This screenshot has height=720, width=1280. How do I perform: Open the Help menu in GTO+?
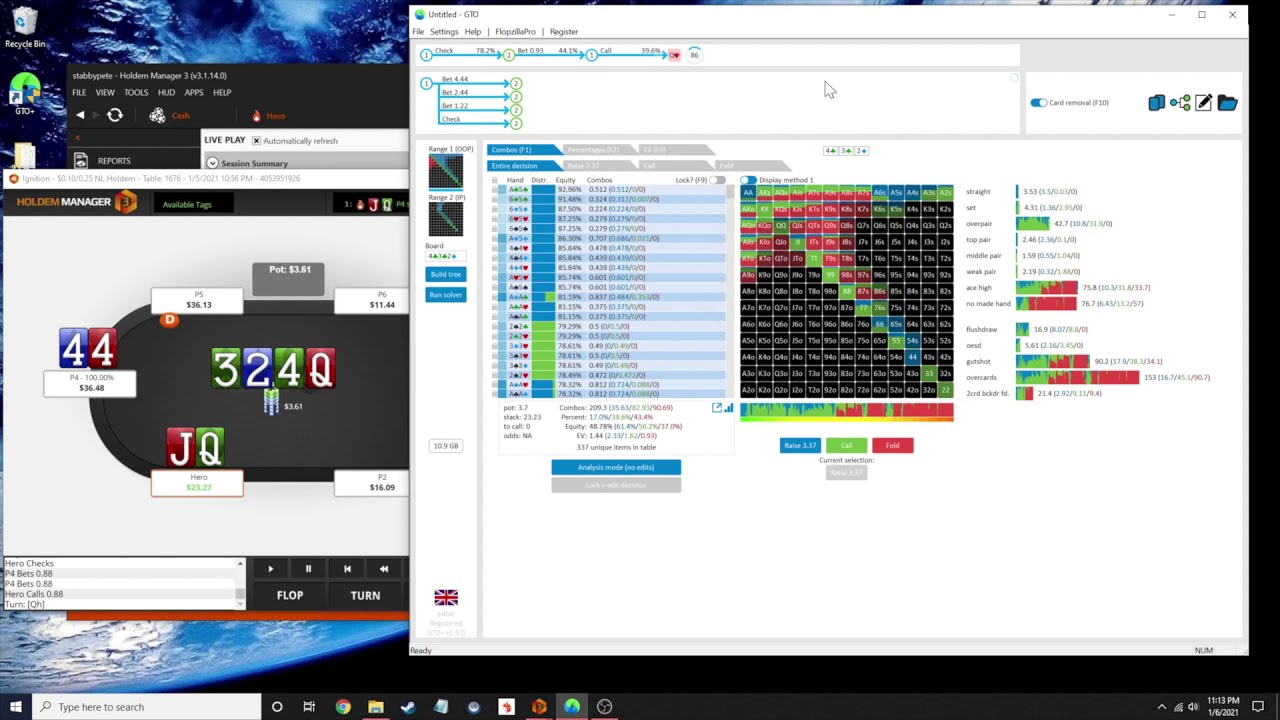click(x=472, y=32)
